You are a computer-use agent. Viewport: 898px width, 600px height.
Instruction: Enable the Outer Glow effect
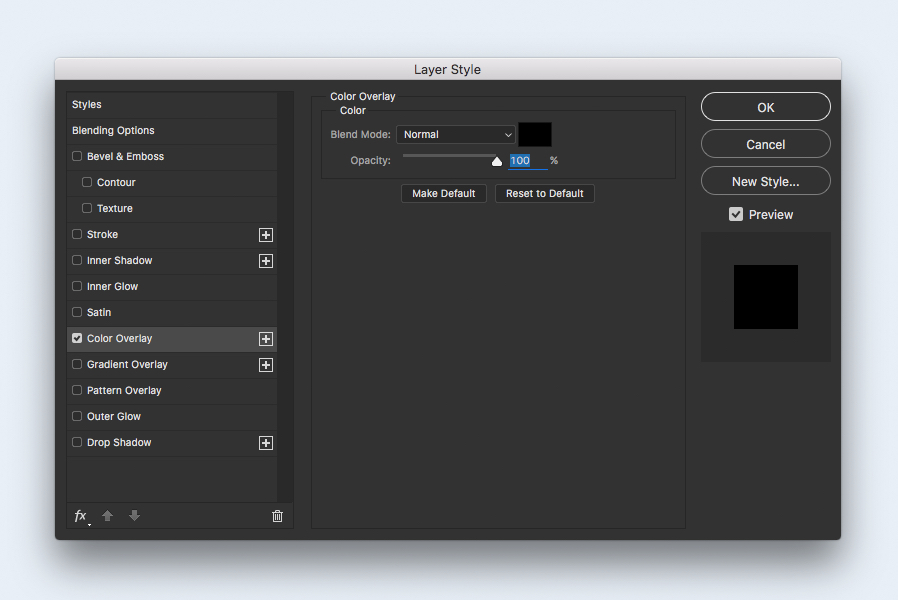tap(77, 416)
